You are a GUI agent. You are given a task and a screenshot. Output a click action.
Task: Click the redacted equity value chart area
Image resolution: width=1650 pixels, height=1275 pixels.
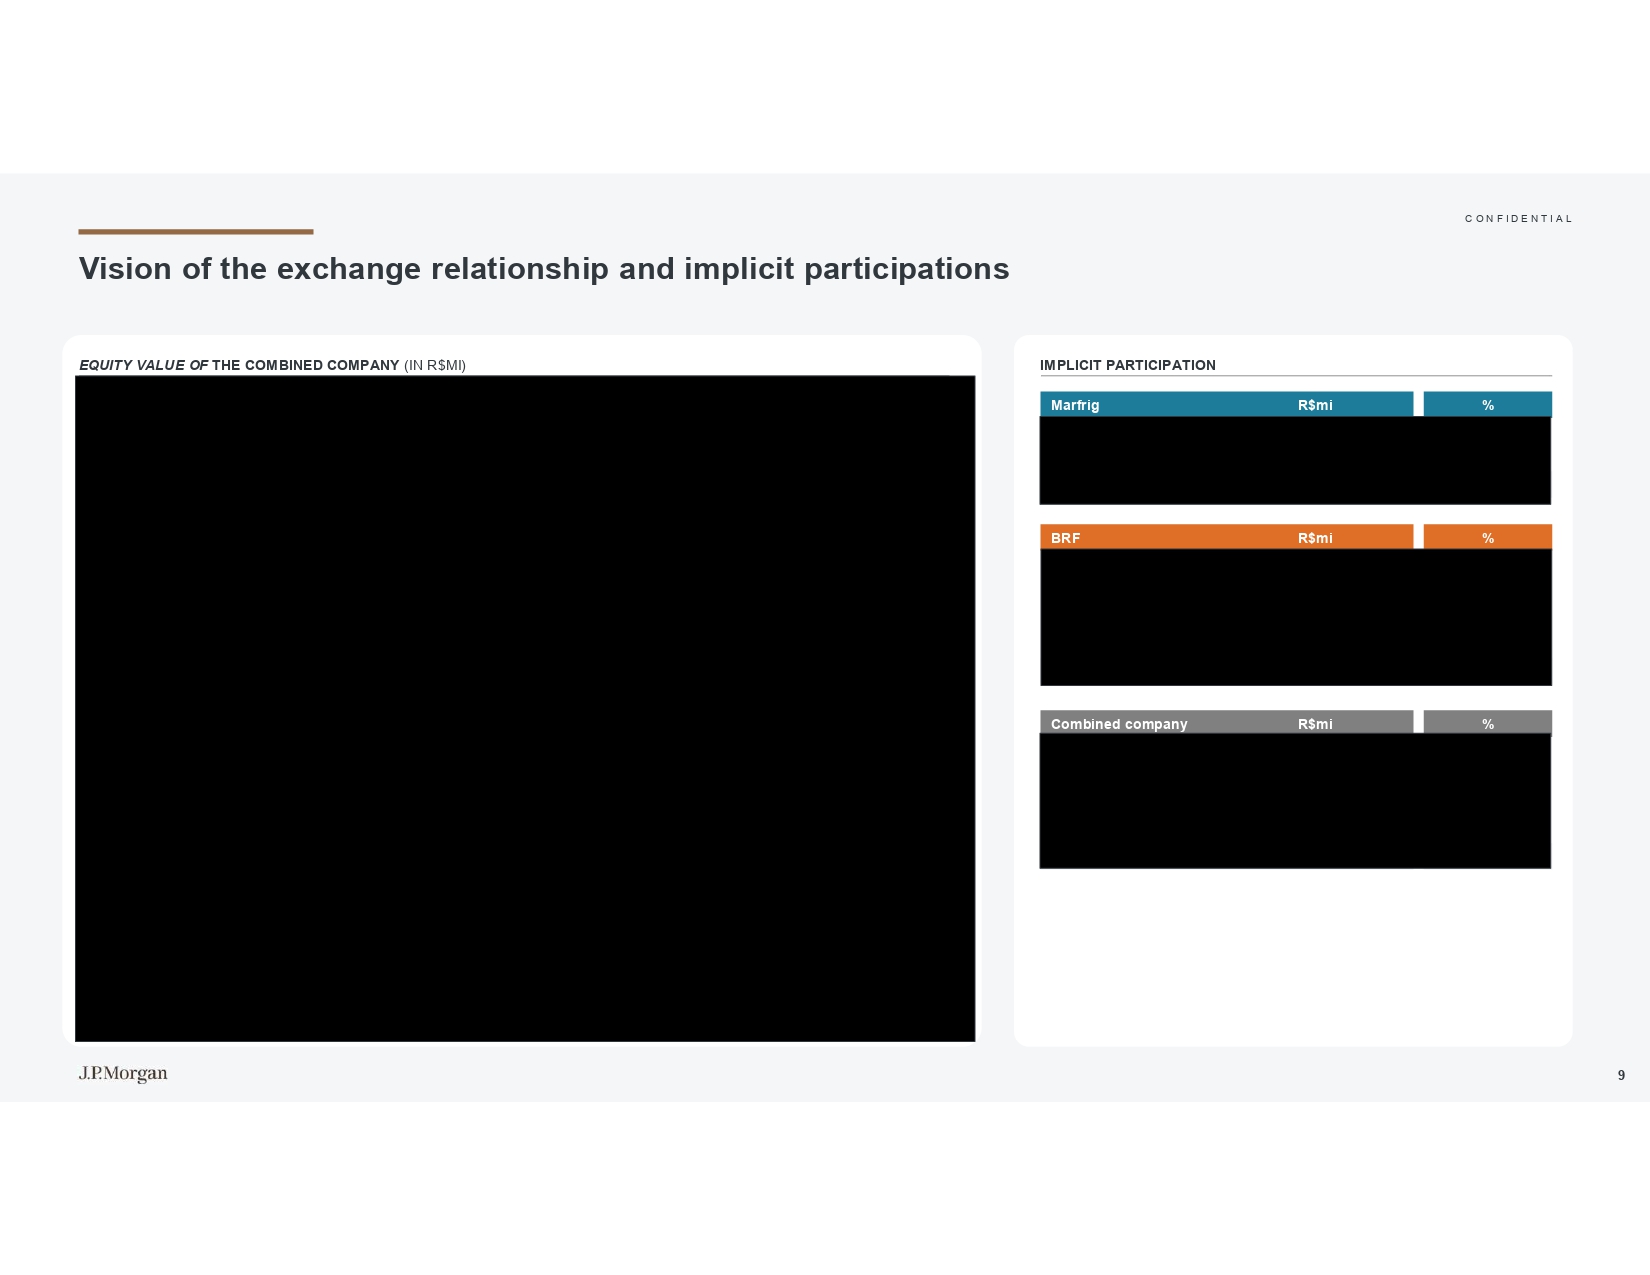pos(525,709)
